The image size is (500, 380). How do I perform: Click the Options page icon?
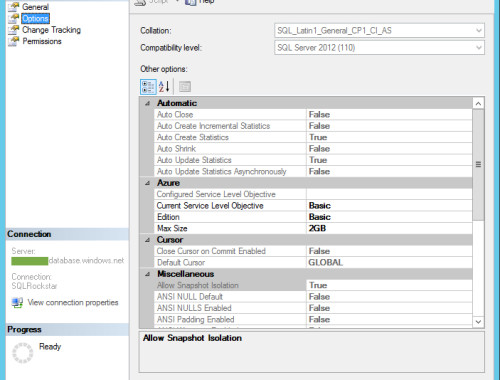coord(14,18)
